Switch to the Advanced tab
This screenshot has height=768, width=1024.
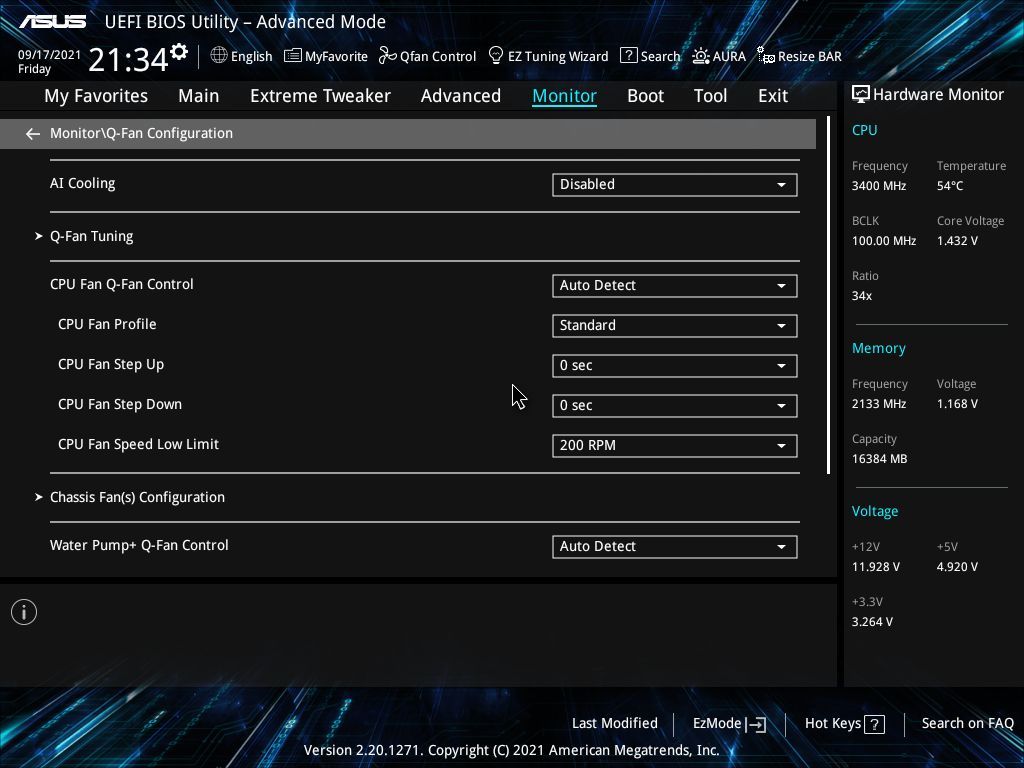coord(460,96)
